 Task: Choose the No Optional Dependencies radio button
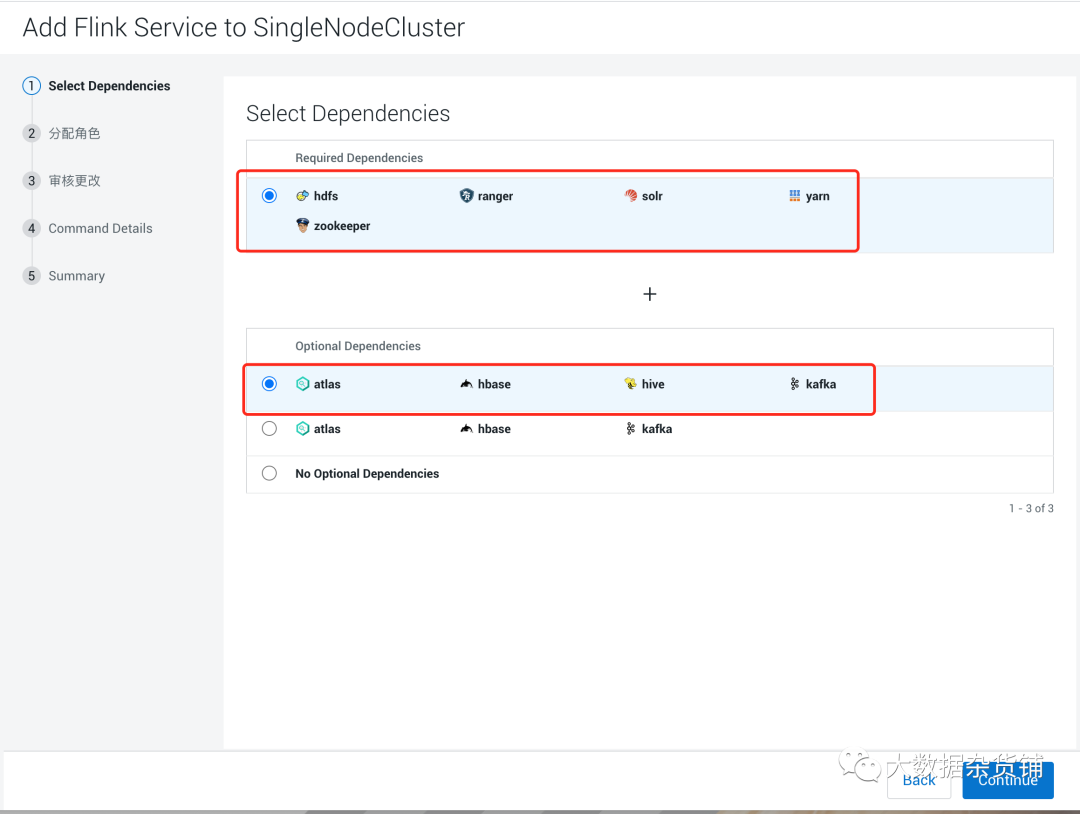tap(269, 474)
